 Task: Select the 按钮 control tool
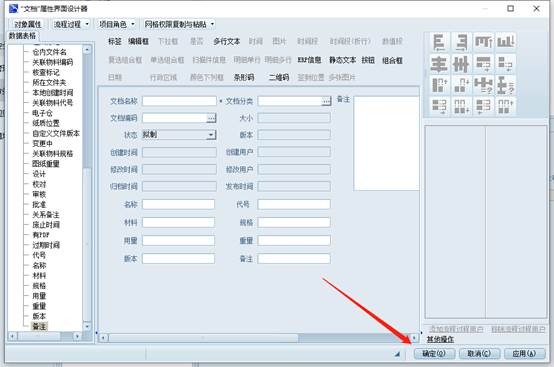click(x=368, y=60)
